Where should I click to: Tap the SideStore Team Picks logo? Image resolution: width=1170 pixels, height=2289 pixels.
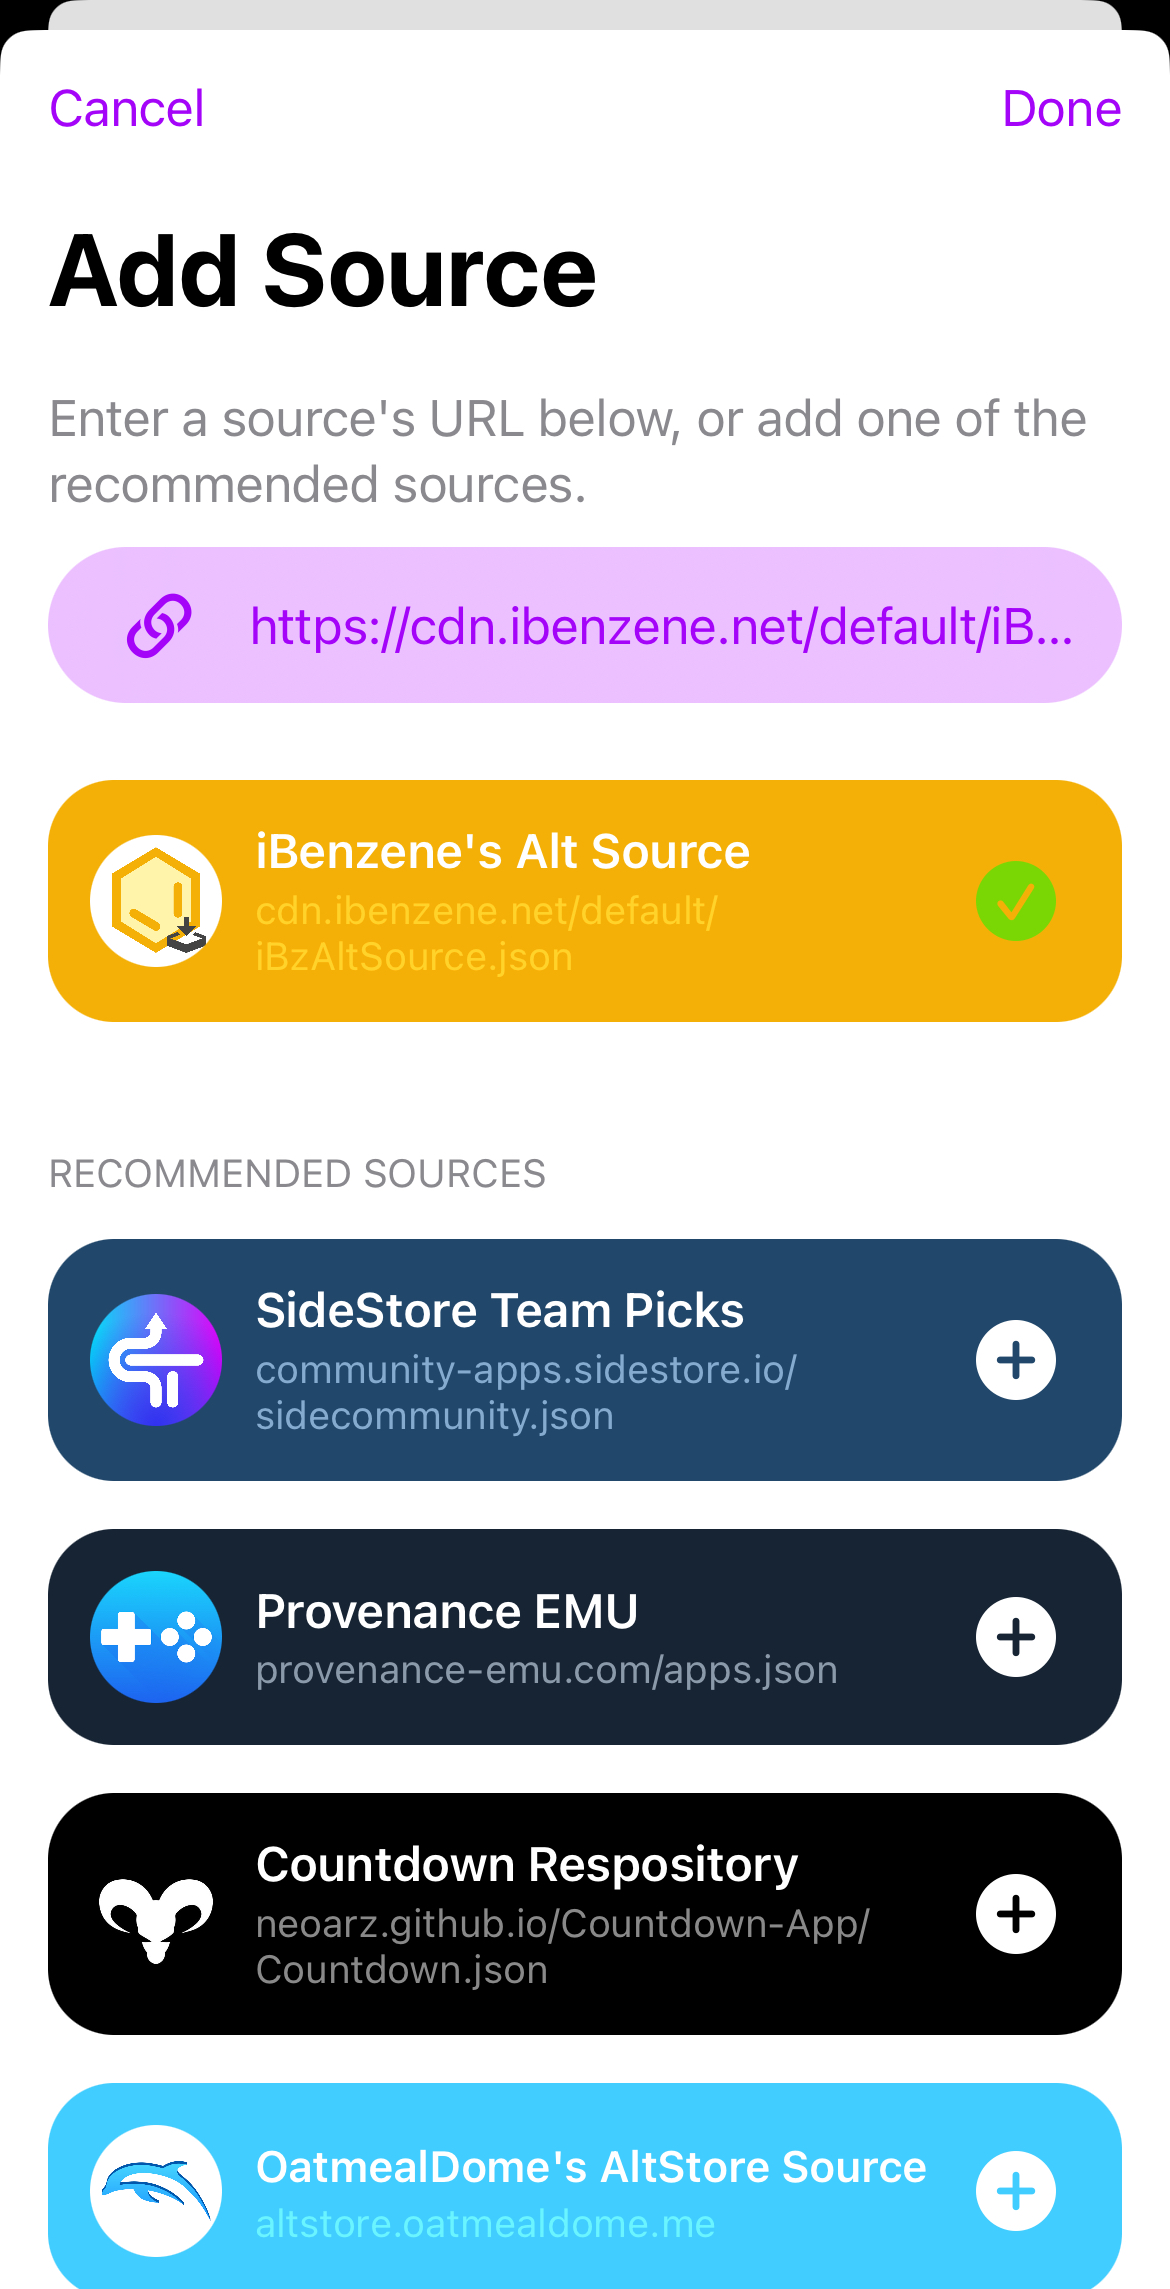click(x=156, y=1360)
